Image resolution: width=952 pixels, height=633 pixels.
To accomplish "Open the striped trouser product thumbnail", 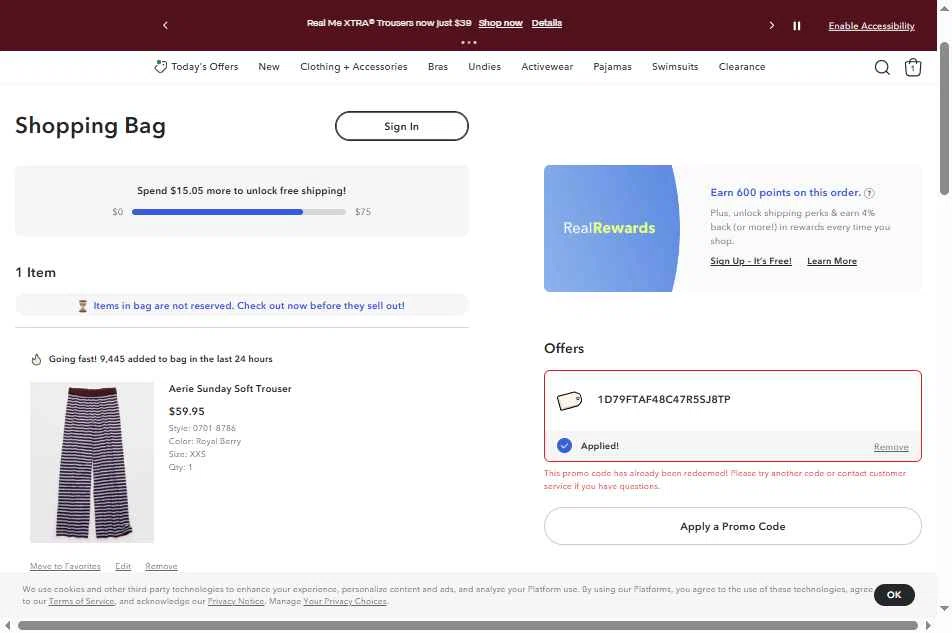I will click(x=92, y=462).
